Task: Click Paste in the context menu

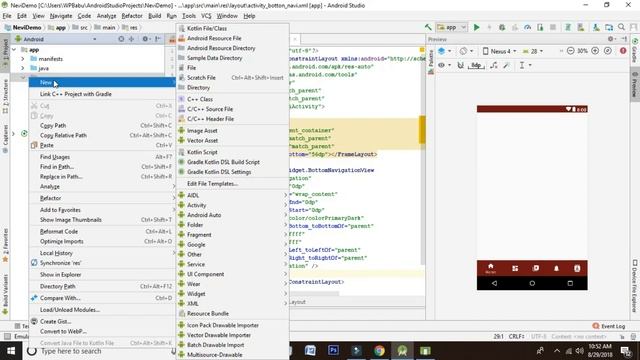Action: 102,145
